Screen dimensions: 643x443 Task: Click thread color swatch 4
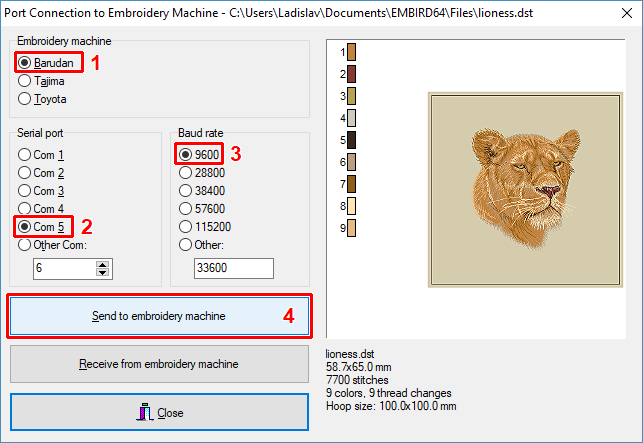click(351, 118)
